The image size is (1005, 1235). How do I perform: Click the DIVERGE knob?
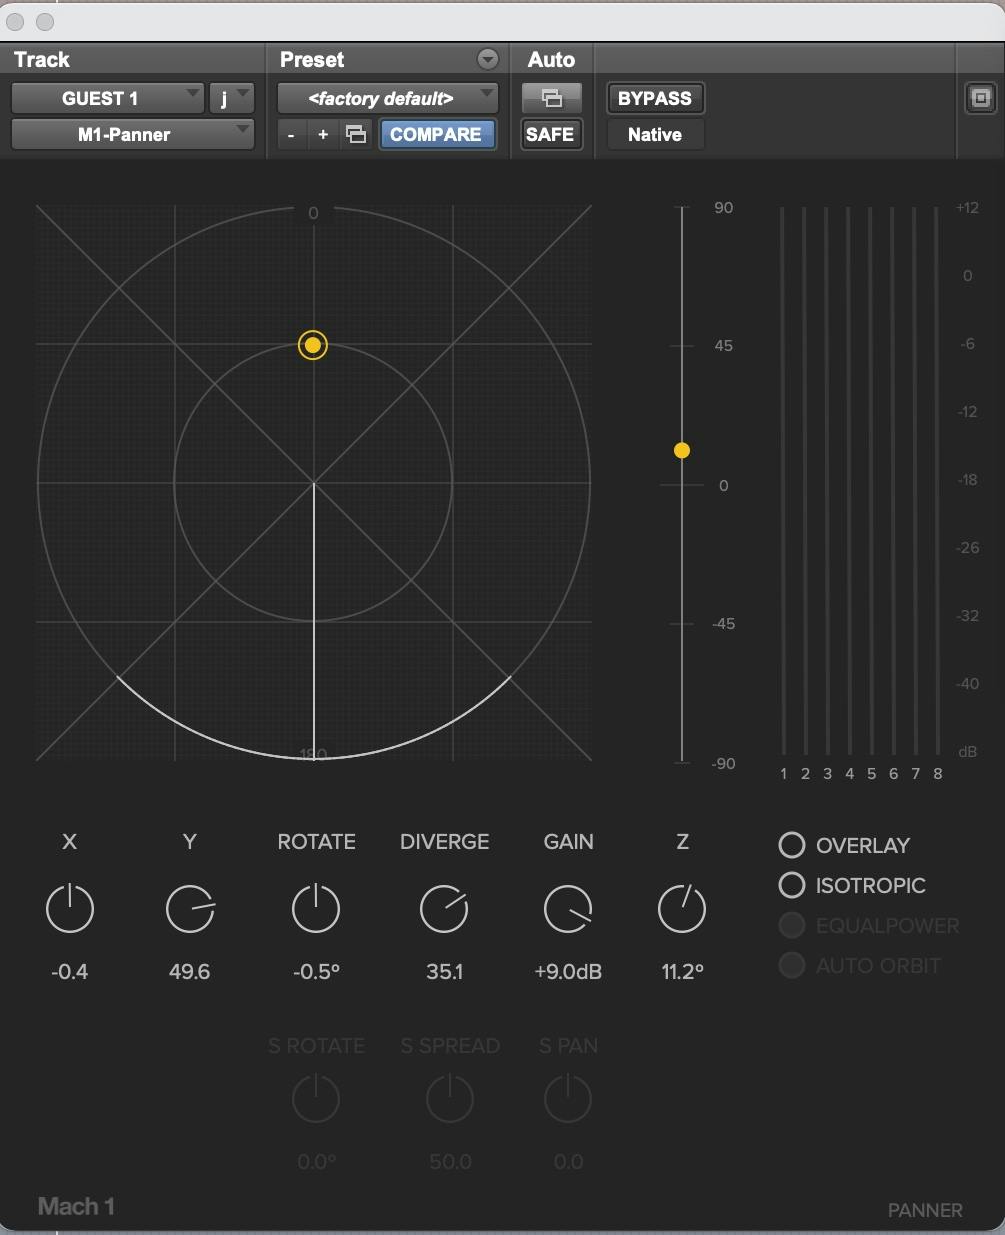pyautogui.click(x=444, y=909)
